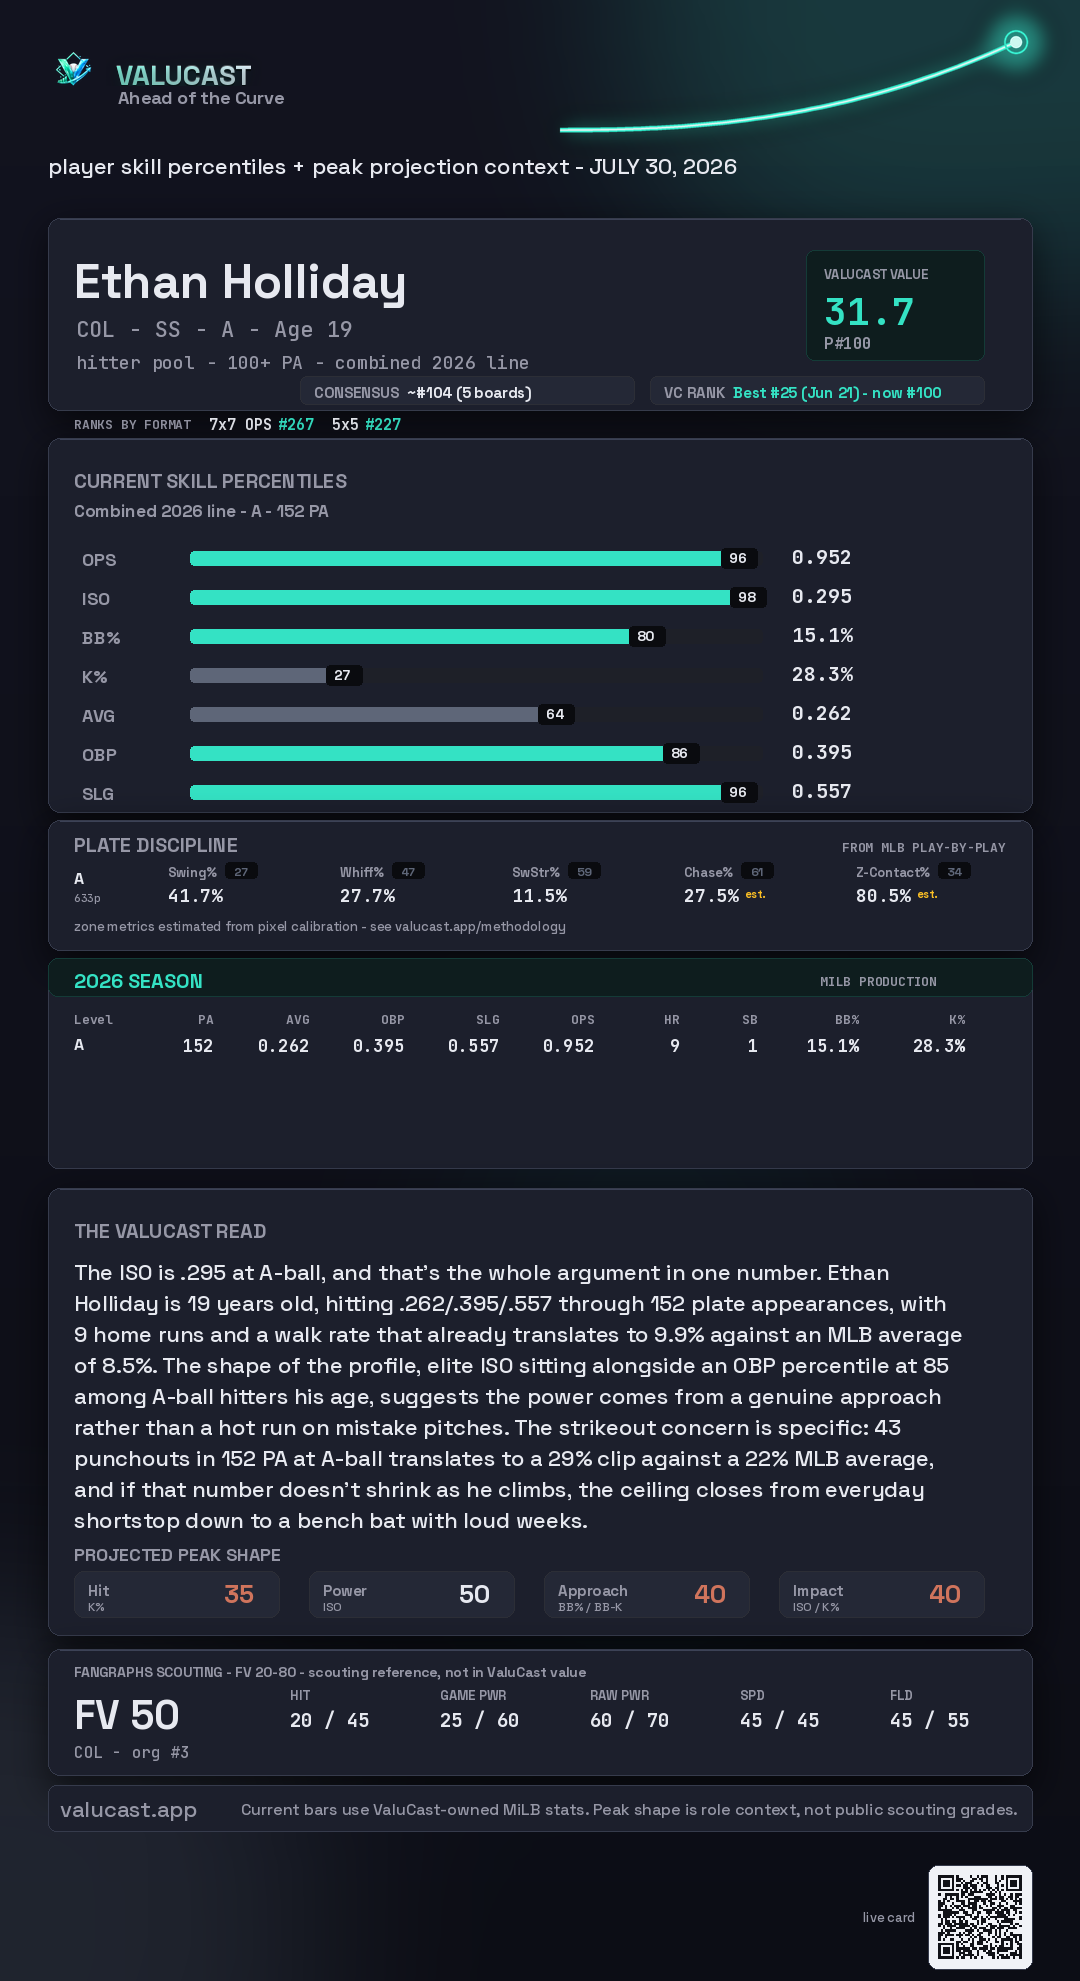1080x1981 pixels.
Task: Click the Impact 40 peak shape tile
Action: click(x=882, y=1594)
